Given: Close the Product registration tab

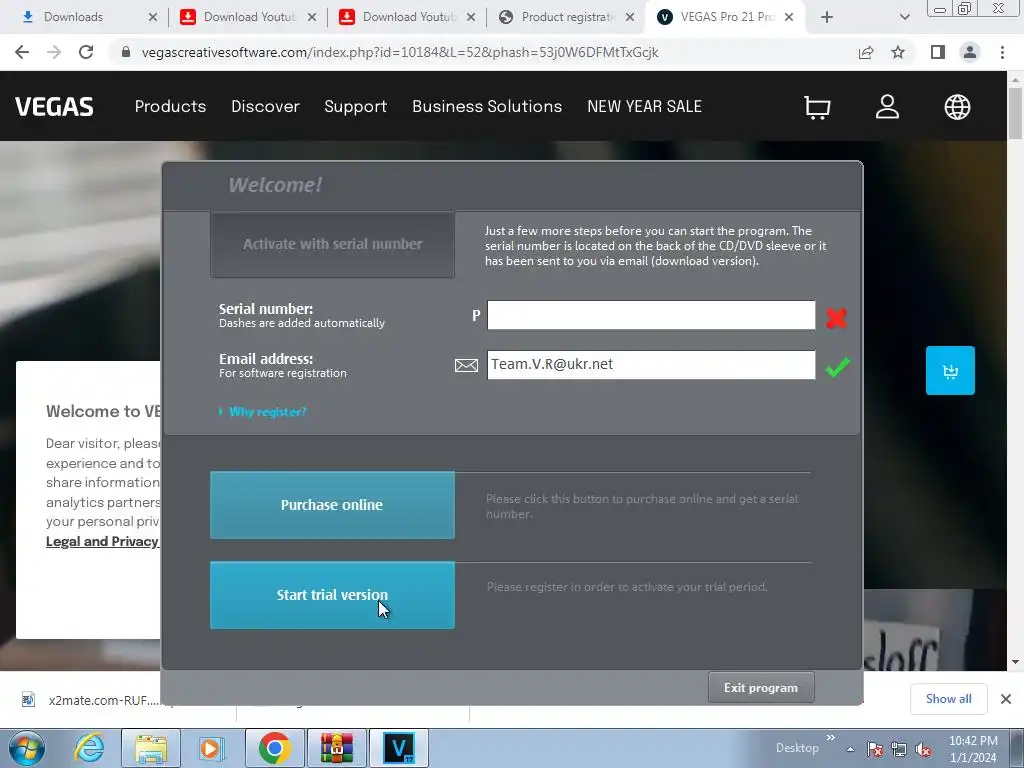Looking at the screenshot, I should pyautogui.click(x=630, y=17).
